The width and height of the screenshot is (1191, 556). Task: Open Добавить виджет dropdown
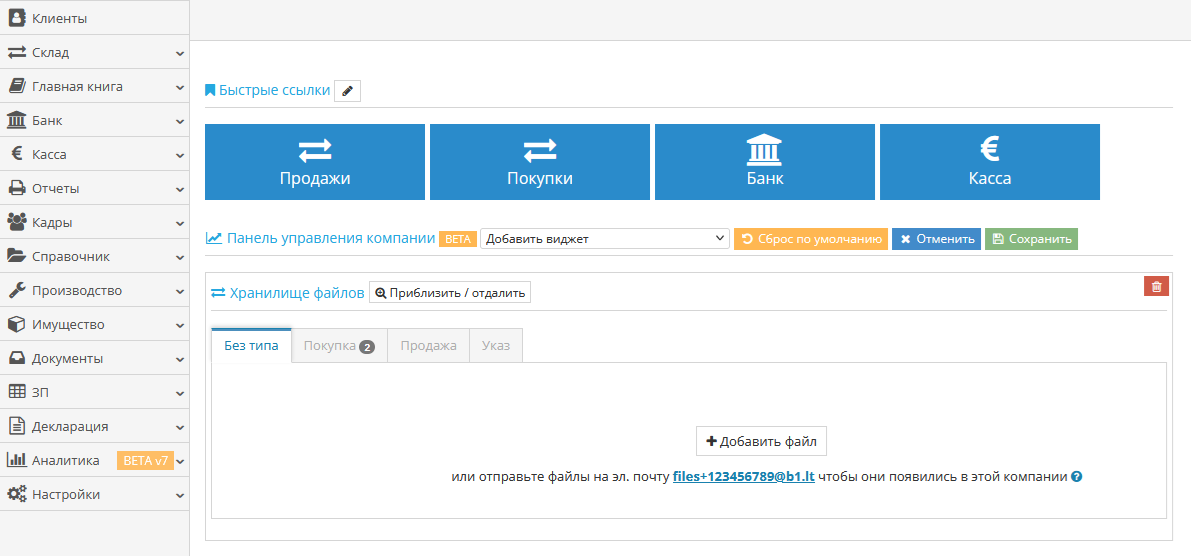(606, 239)
